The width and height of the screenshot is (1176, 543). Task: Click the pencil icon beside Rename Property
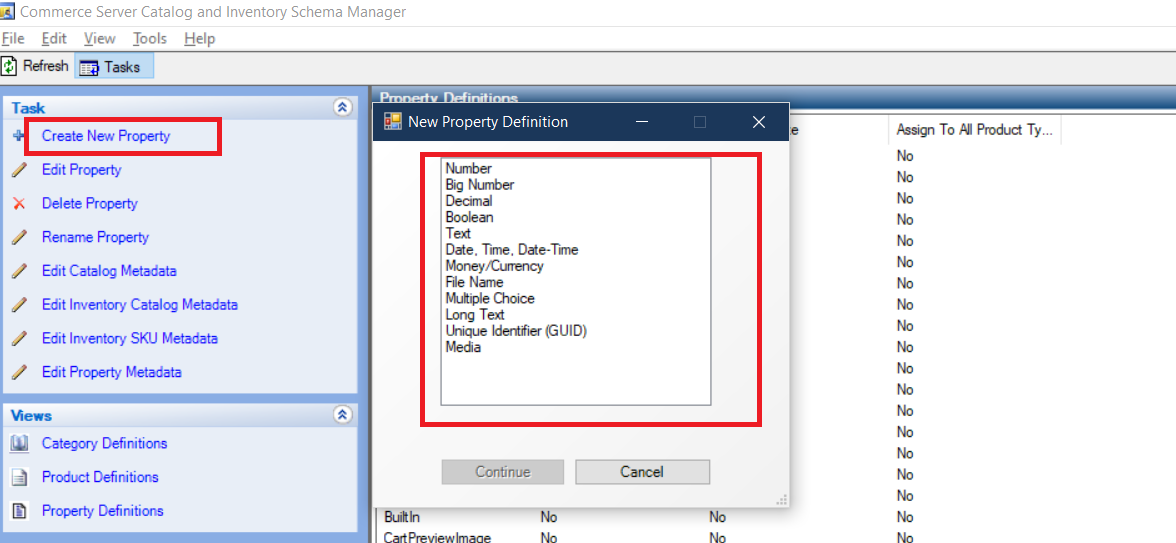pyautogui.click(x=20, y=237)
